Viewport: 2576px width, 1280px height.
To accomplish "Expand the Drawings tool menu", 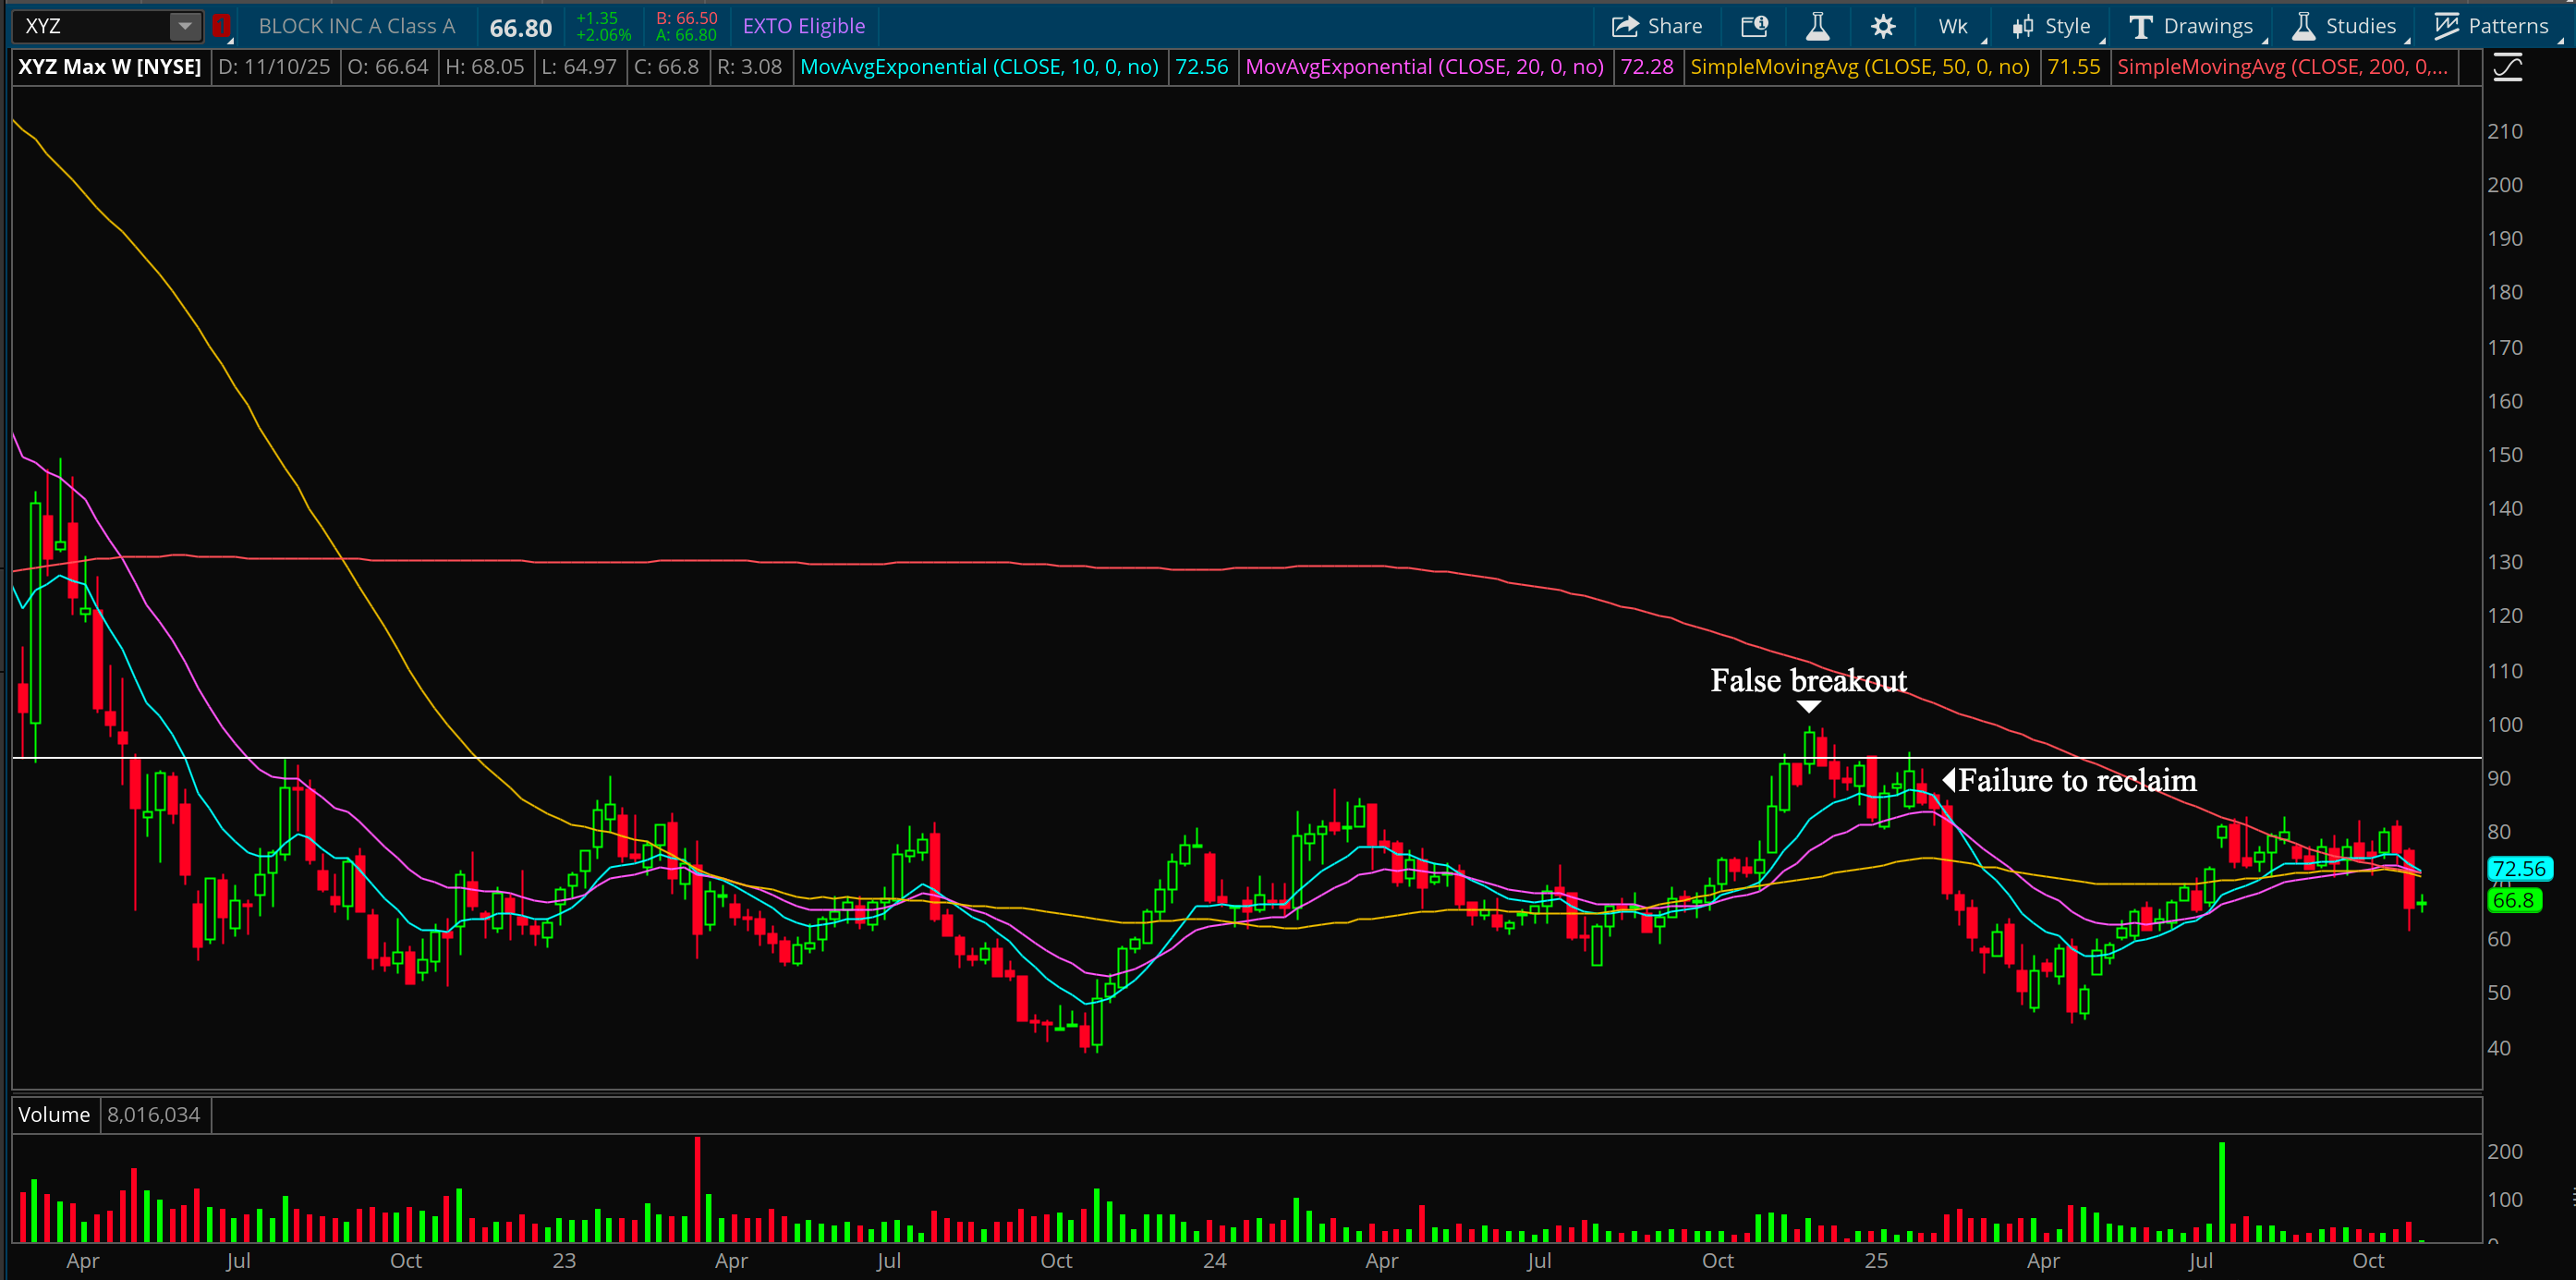I will tap(2190, 26).
